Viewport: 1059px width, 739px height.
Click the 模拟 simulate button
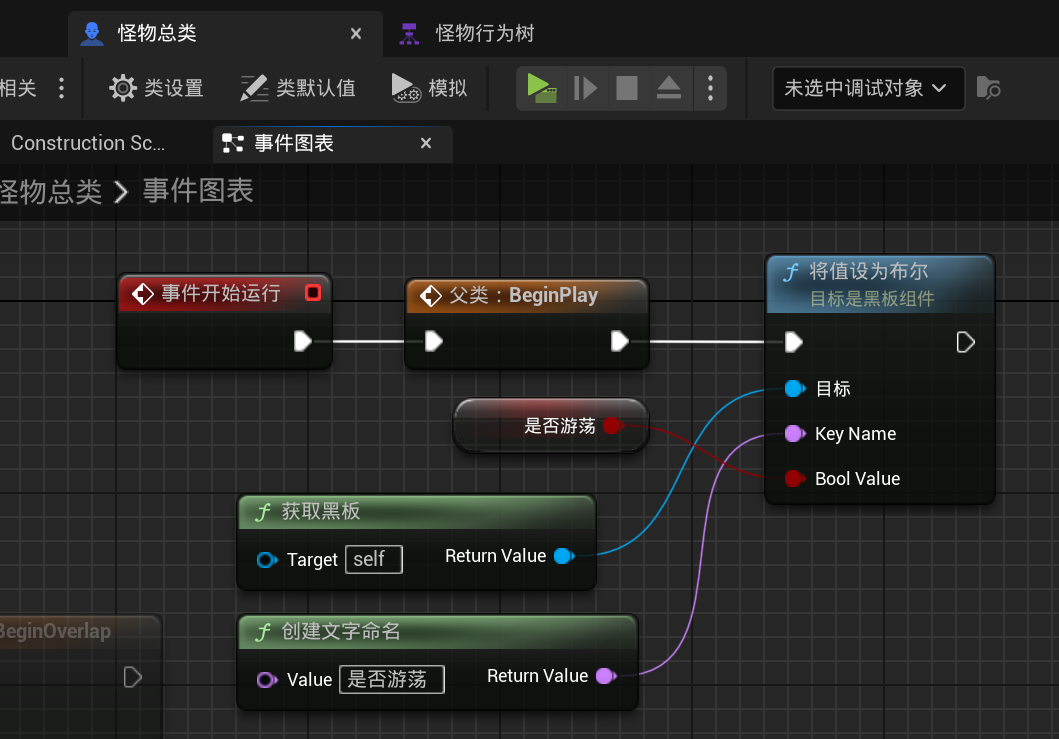pyautogui.click(x=429, y=88)
